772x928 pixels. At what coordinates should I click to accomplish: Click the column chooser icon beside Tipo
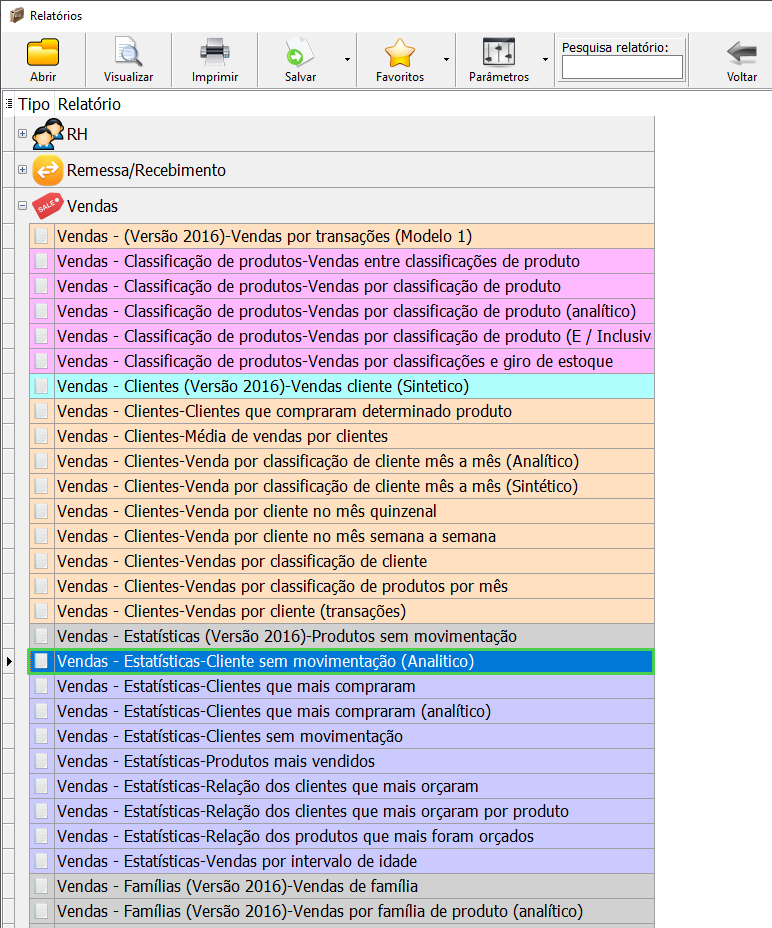click(x=9, y=104)
